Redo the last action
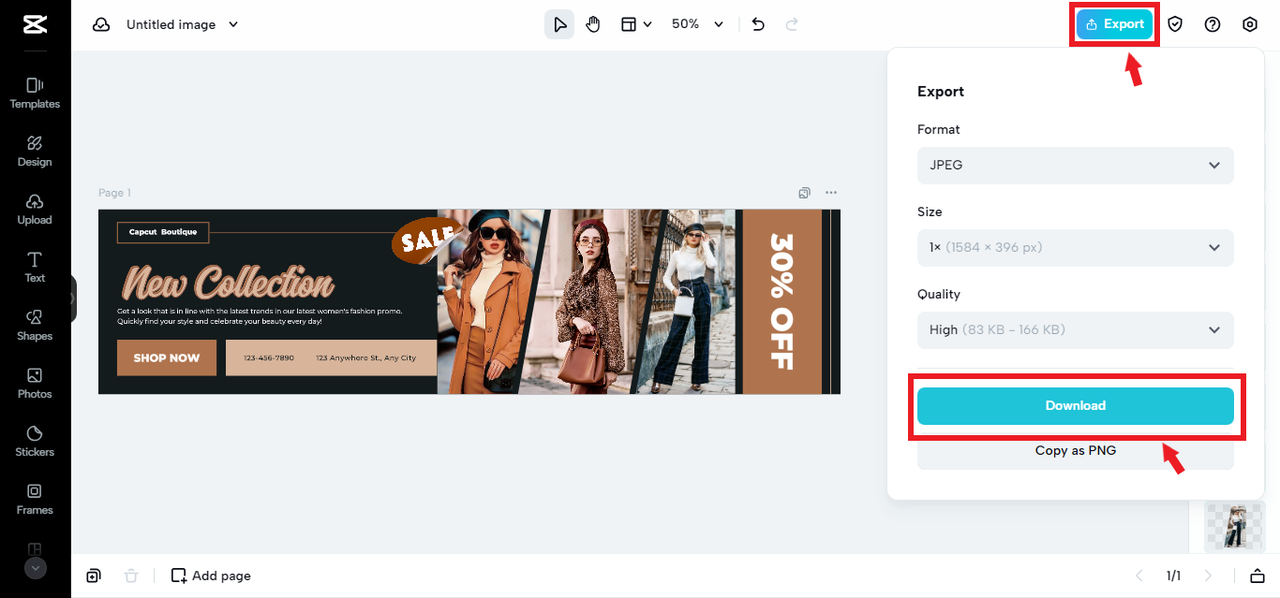This screenshot has height=598, width=1280. pyautogui.click(x=792, y=24)
